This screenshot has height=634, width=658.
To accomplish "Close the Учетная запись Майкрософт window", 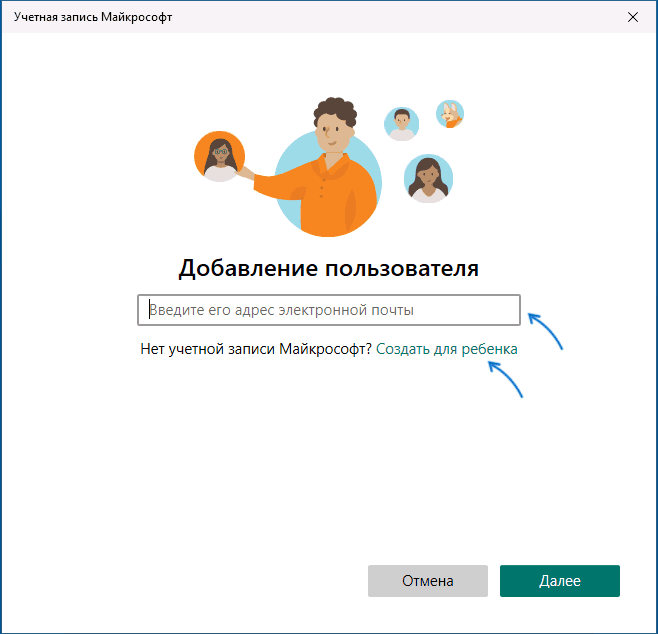I will coord(632,17).
